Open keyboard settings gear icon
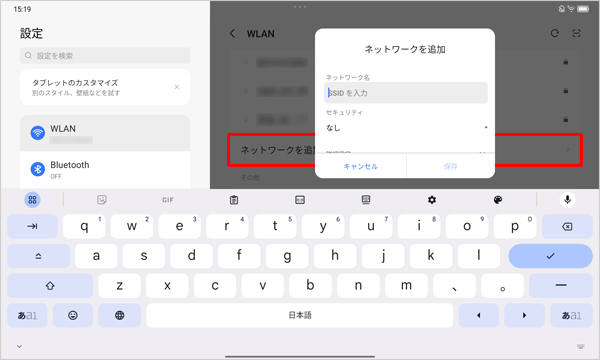 [x=432, y=200]
